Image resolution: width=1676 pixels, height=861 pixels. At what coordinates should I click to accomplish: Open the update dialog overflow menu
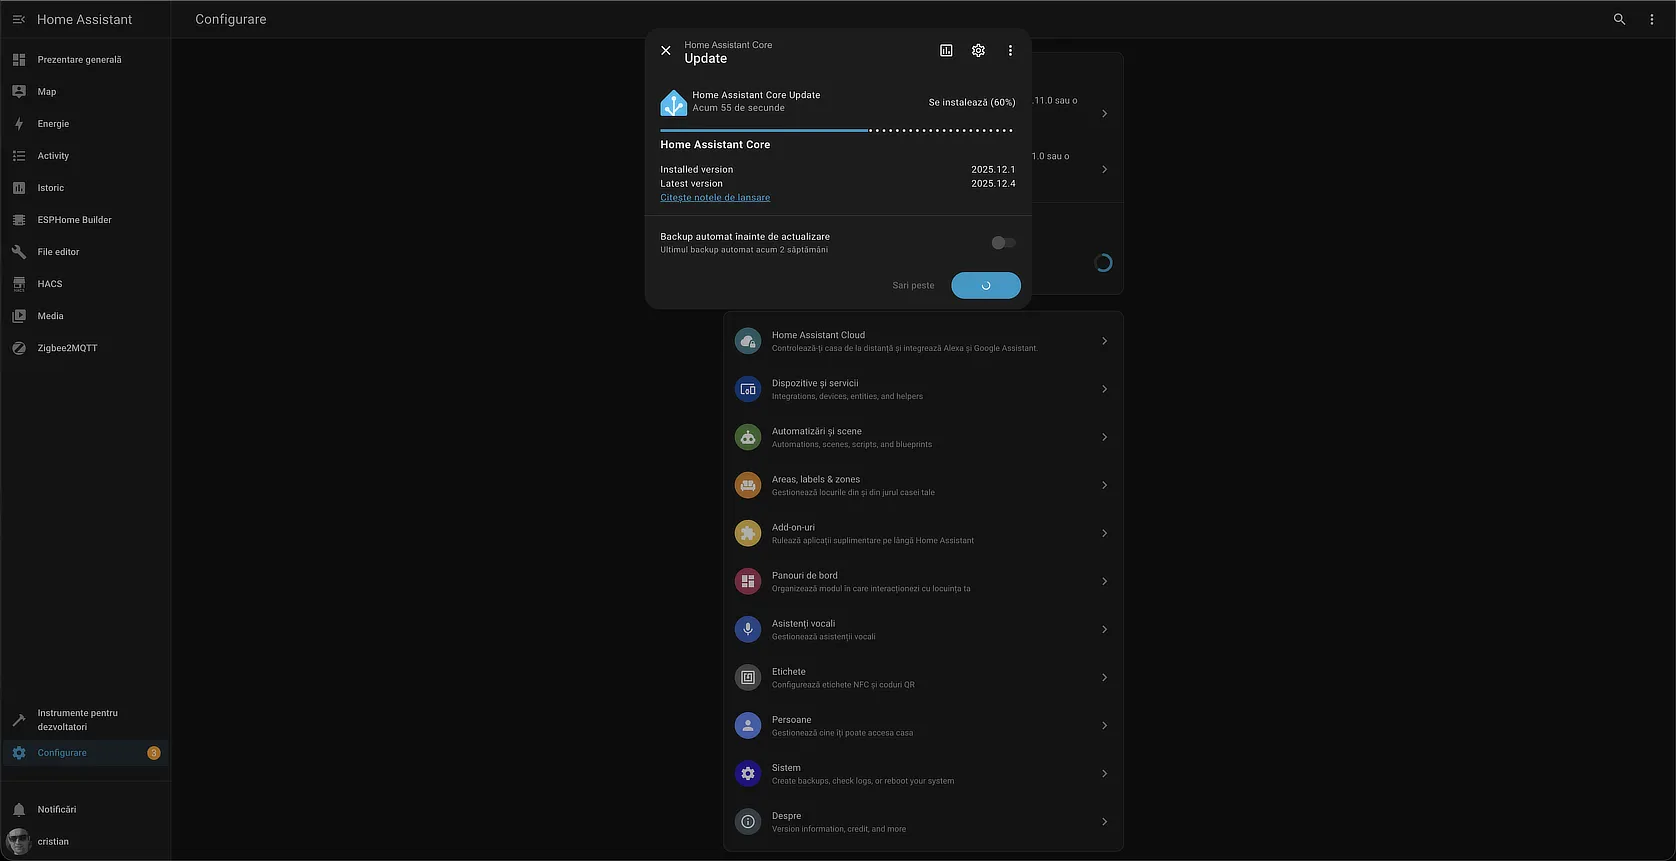(x=1010, y=51)
